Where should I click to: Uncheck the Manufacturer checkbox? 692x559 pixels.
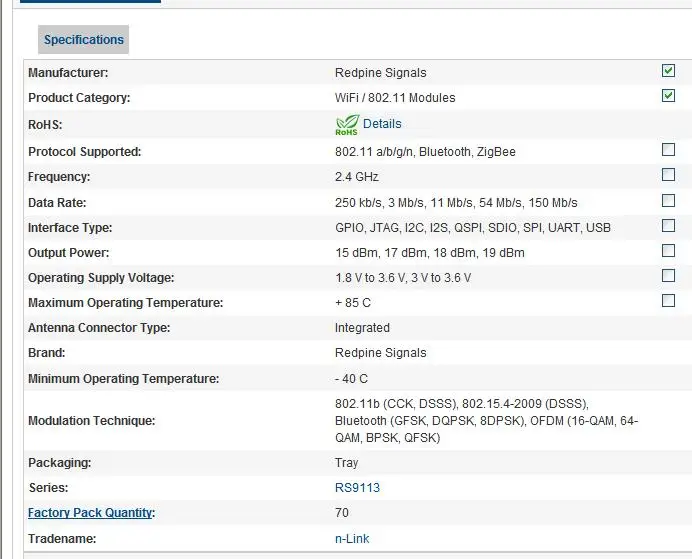[x=668, y=71]
